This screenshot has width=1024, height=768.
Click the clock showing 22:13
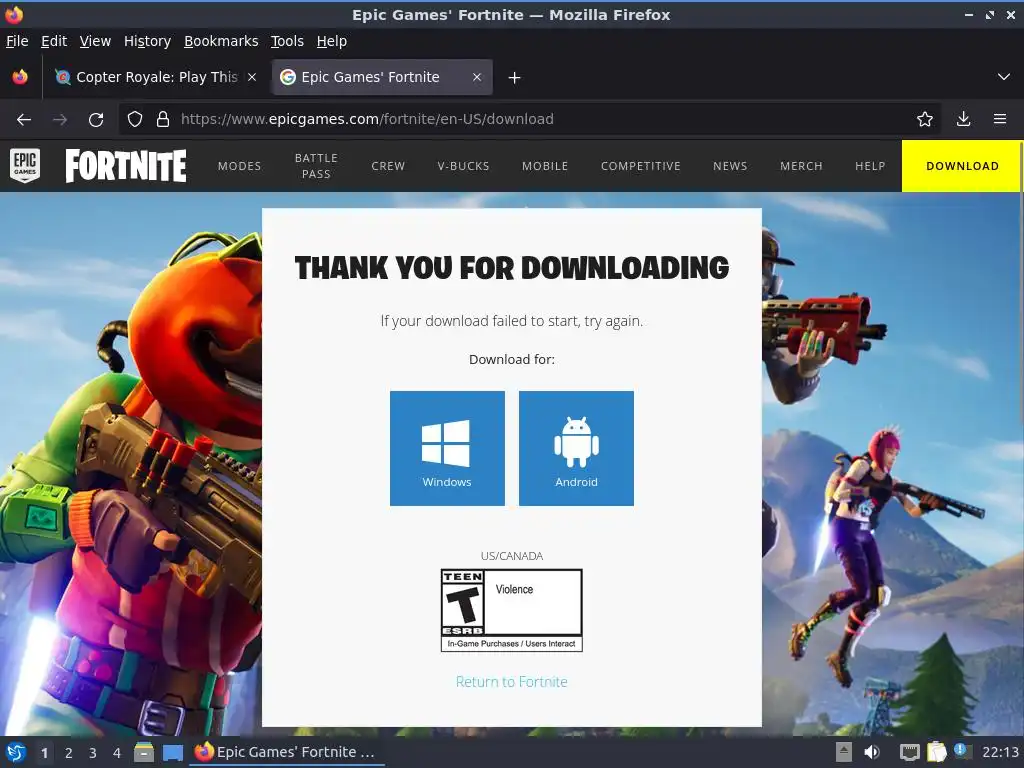pos(1000,752)
